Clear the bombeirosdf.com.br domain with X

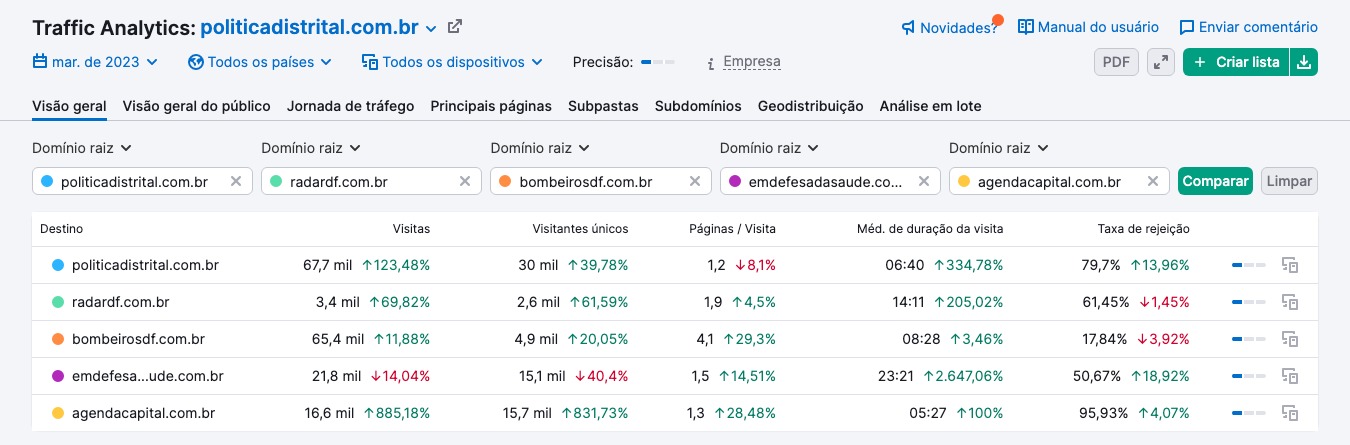pyautogui.click(x=694, y=181)
